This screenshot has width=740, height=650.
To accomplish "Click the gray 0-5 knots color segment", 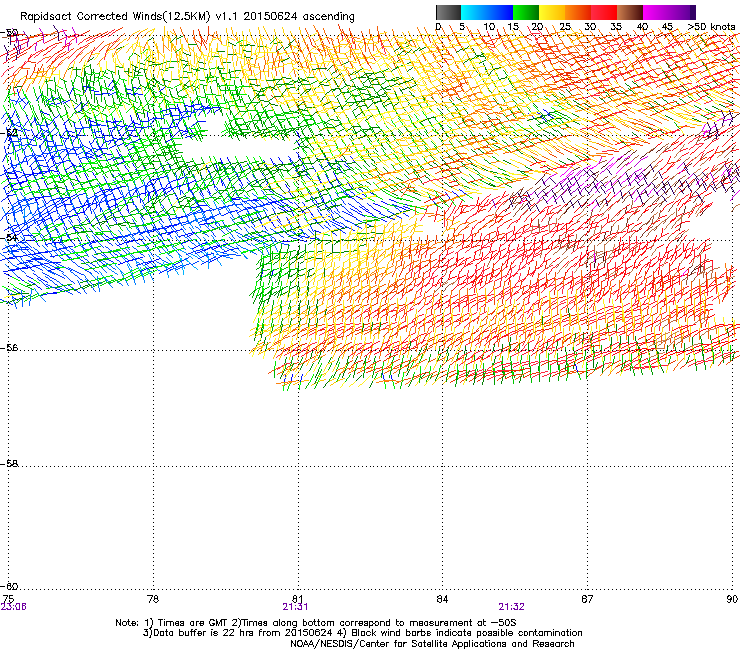I will point(448,12).
